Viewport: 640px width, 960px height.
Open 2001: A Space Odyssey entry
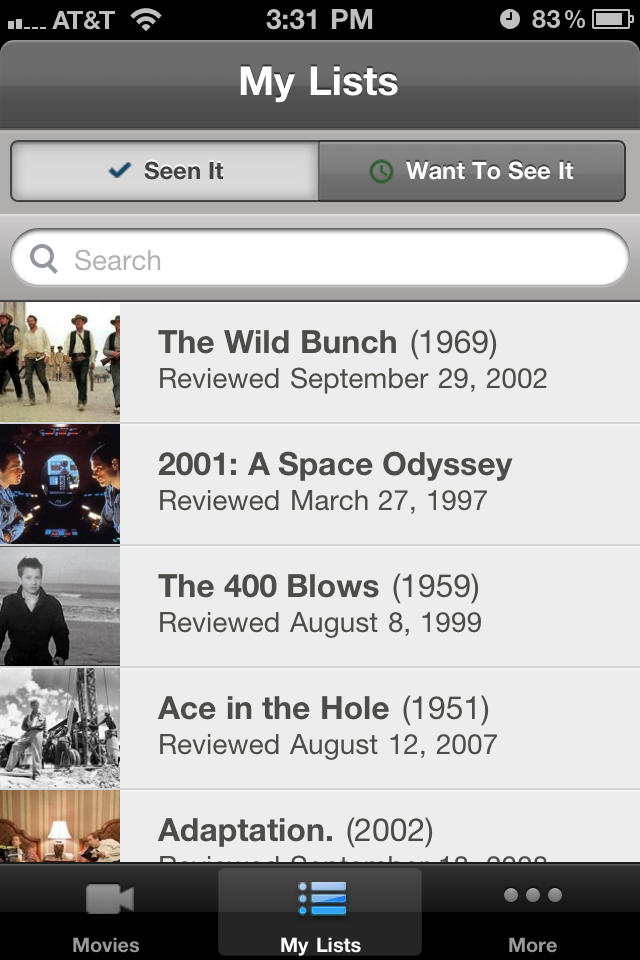click(320, 484)
